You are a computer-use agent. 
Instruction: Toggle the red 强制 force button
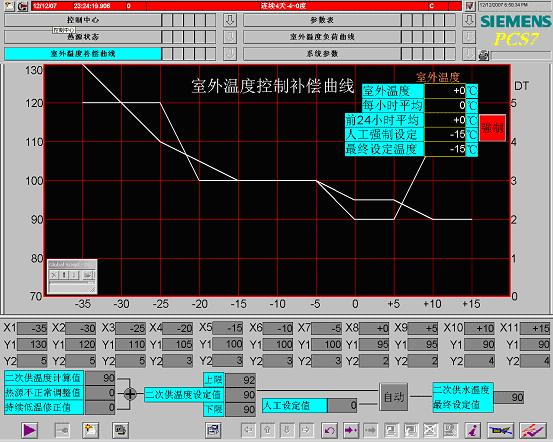point(492,128)
